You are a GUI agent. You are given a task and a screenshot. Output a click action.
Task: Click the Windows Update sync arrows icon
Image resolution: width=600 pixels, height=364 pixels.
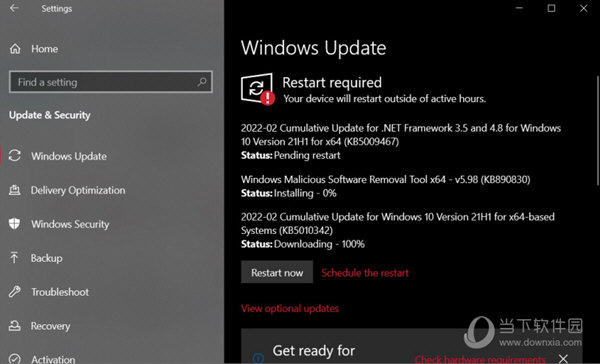(15, 155)
